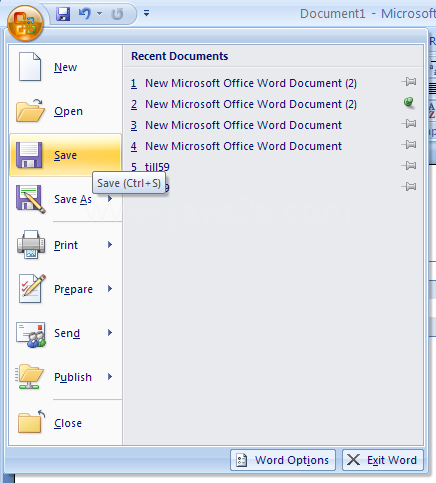Viewport: 436px width, 483px height.
Task: Click the Document1 - Microsoft title text
Action: [368, 14]
